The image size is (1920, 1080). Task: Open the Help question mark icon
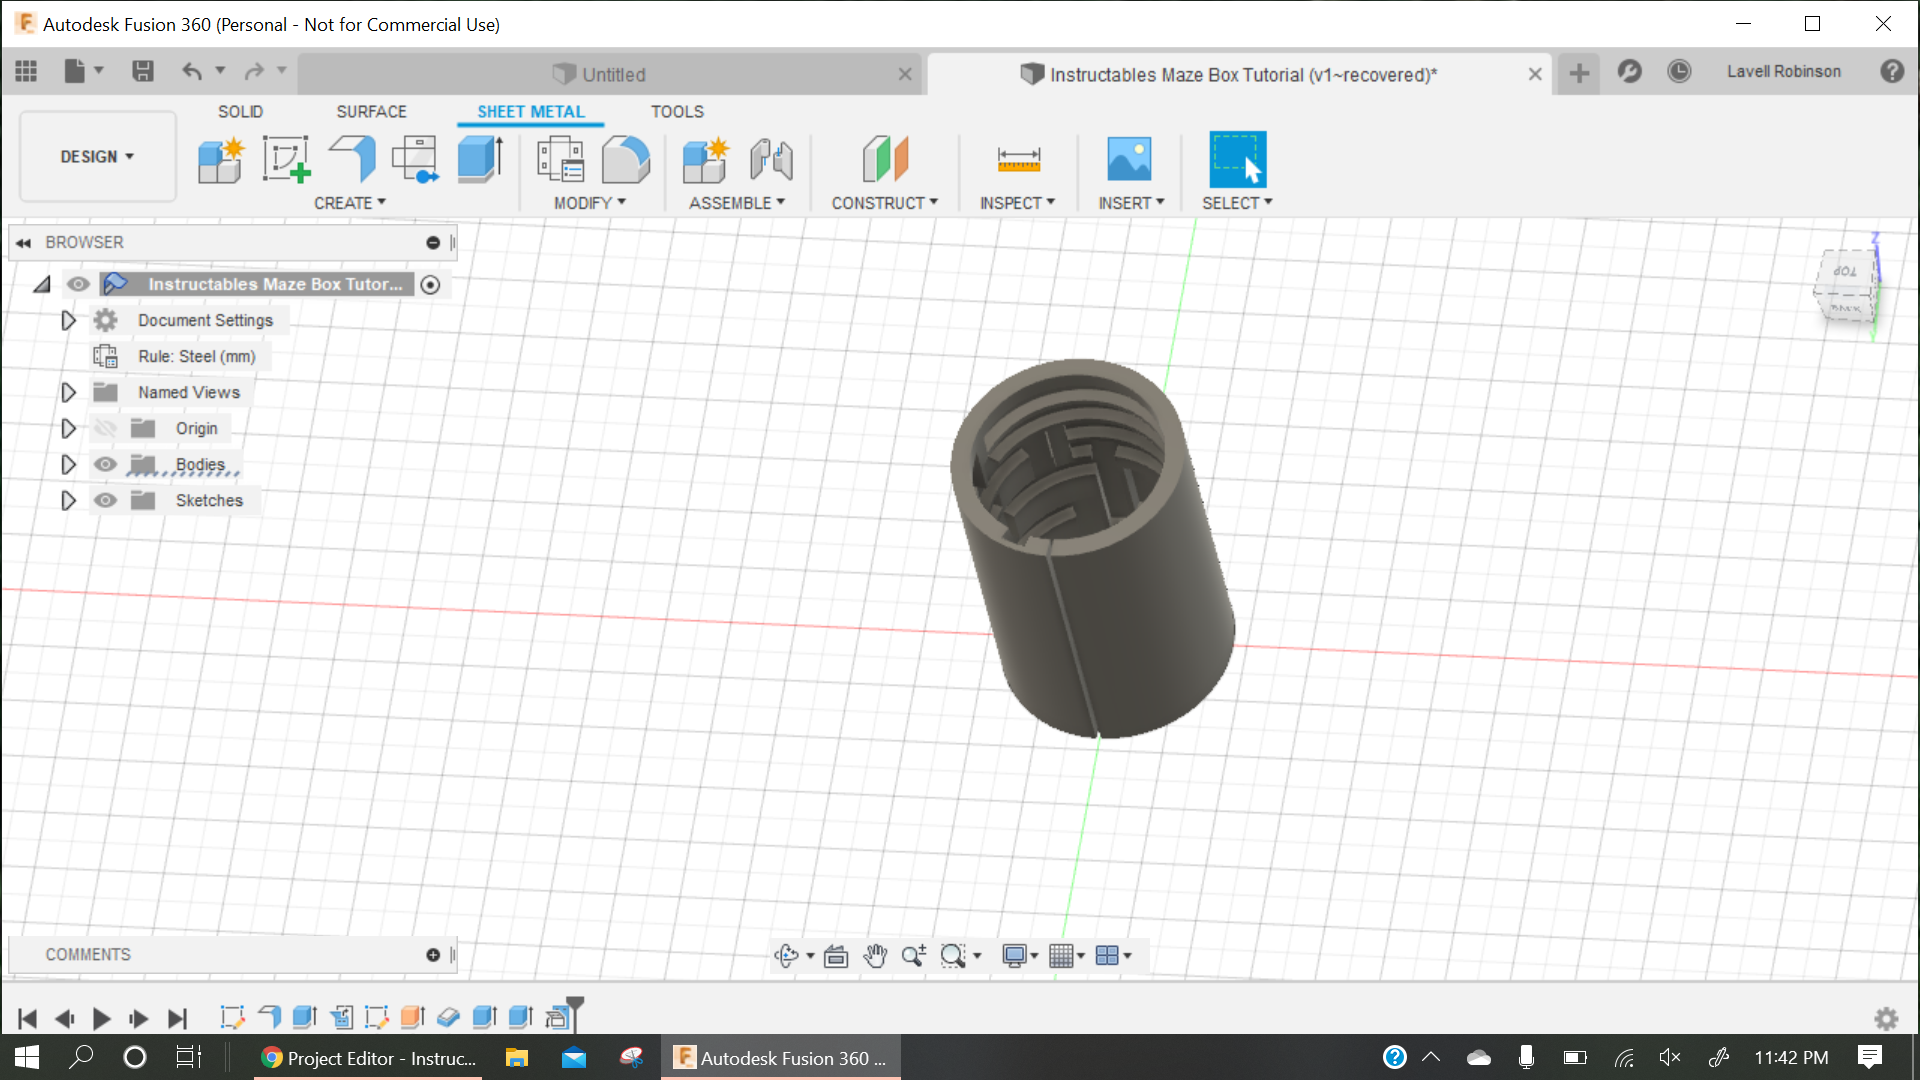click(x=1891, y=72)
